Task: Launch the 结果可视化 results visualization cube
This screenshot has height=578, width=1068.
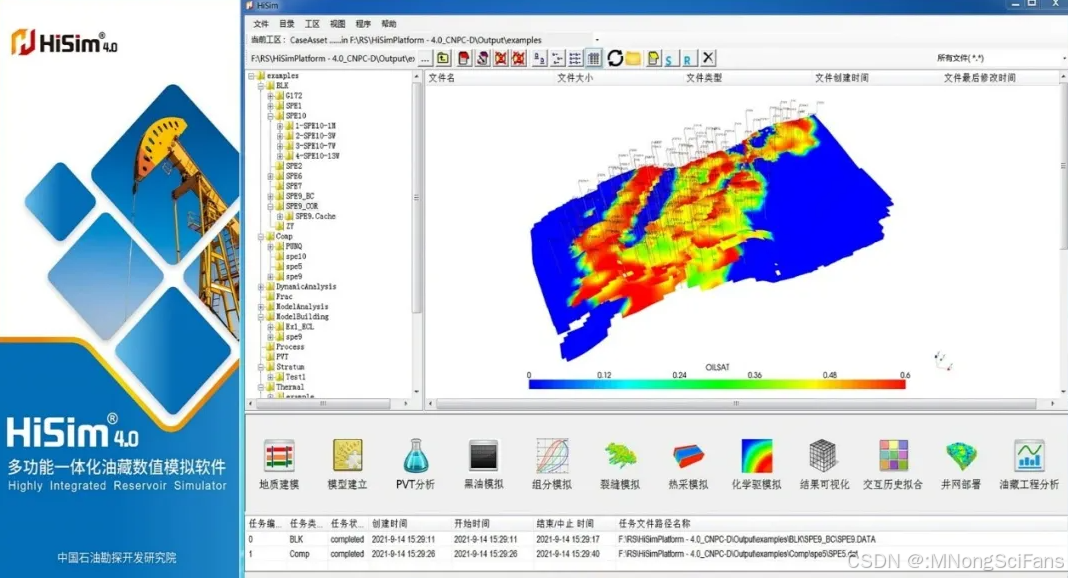Action: pos(824,465)
